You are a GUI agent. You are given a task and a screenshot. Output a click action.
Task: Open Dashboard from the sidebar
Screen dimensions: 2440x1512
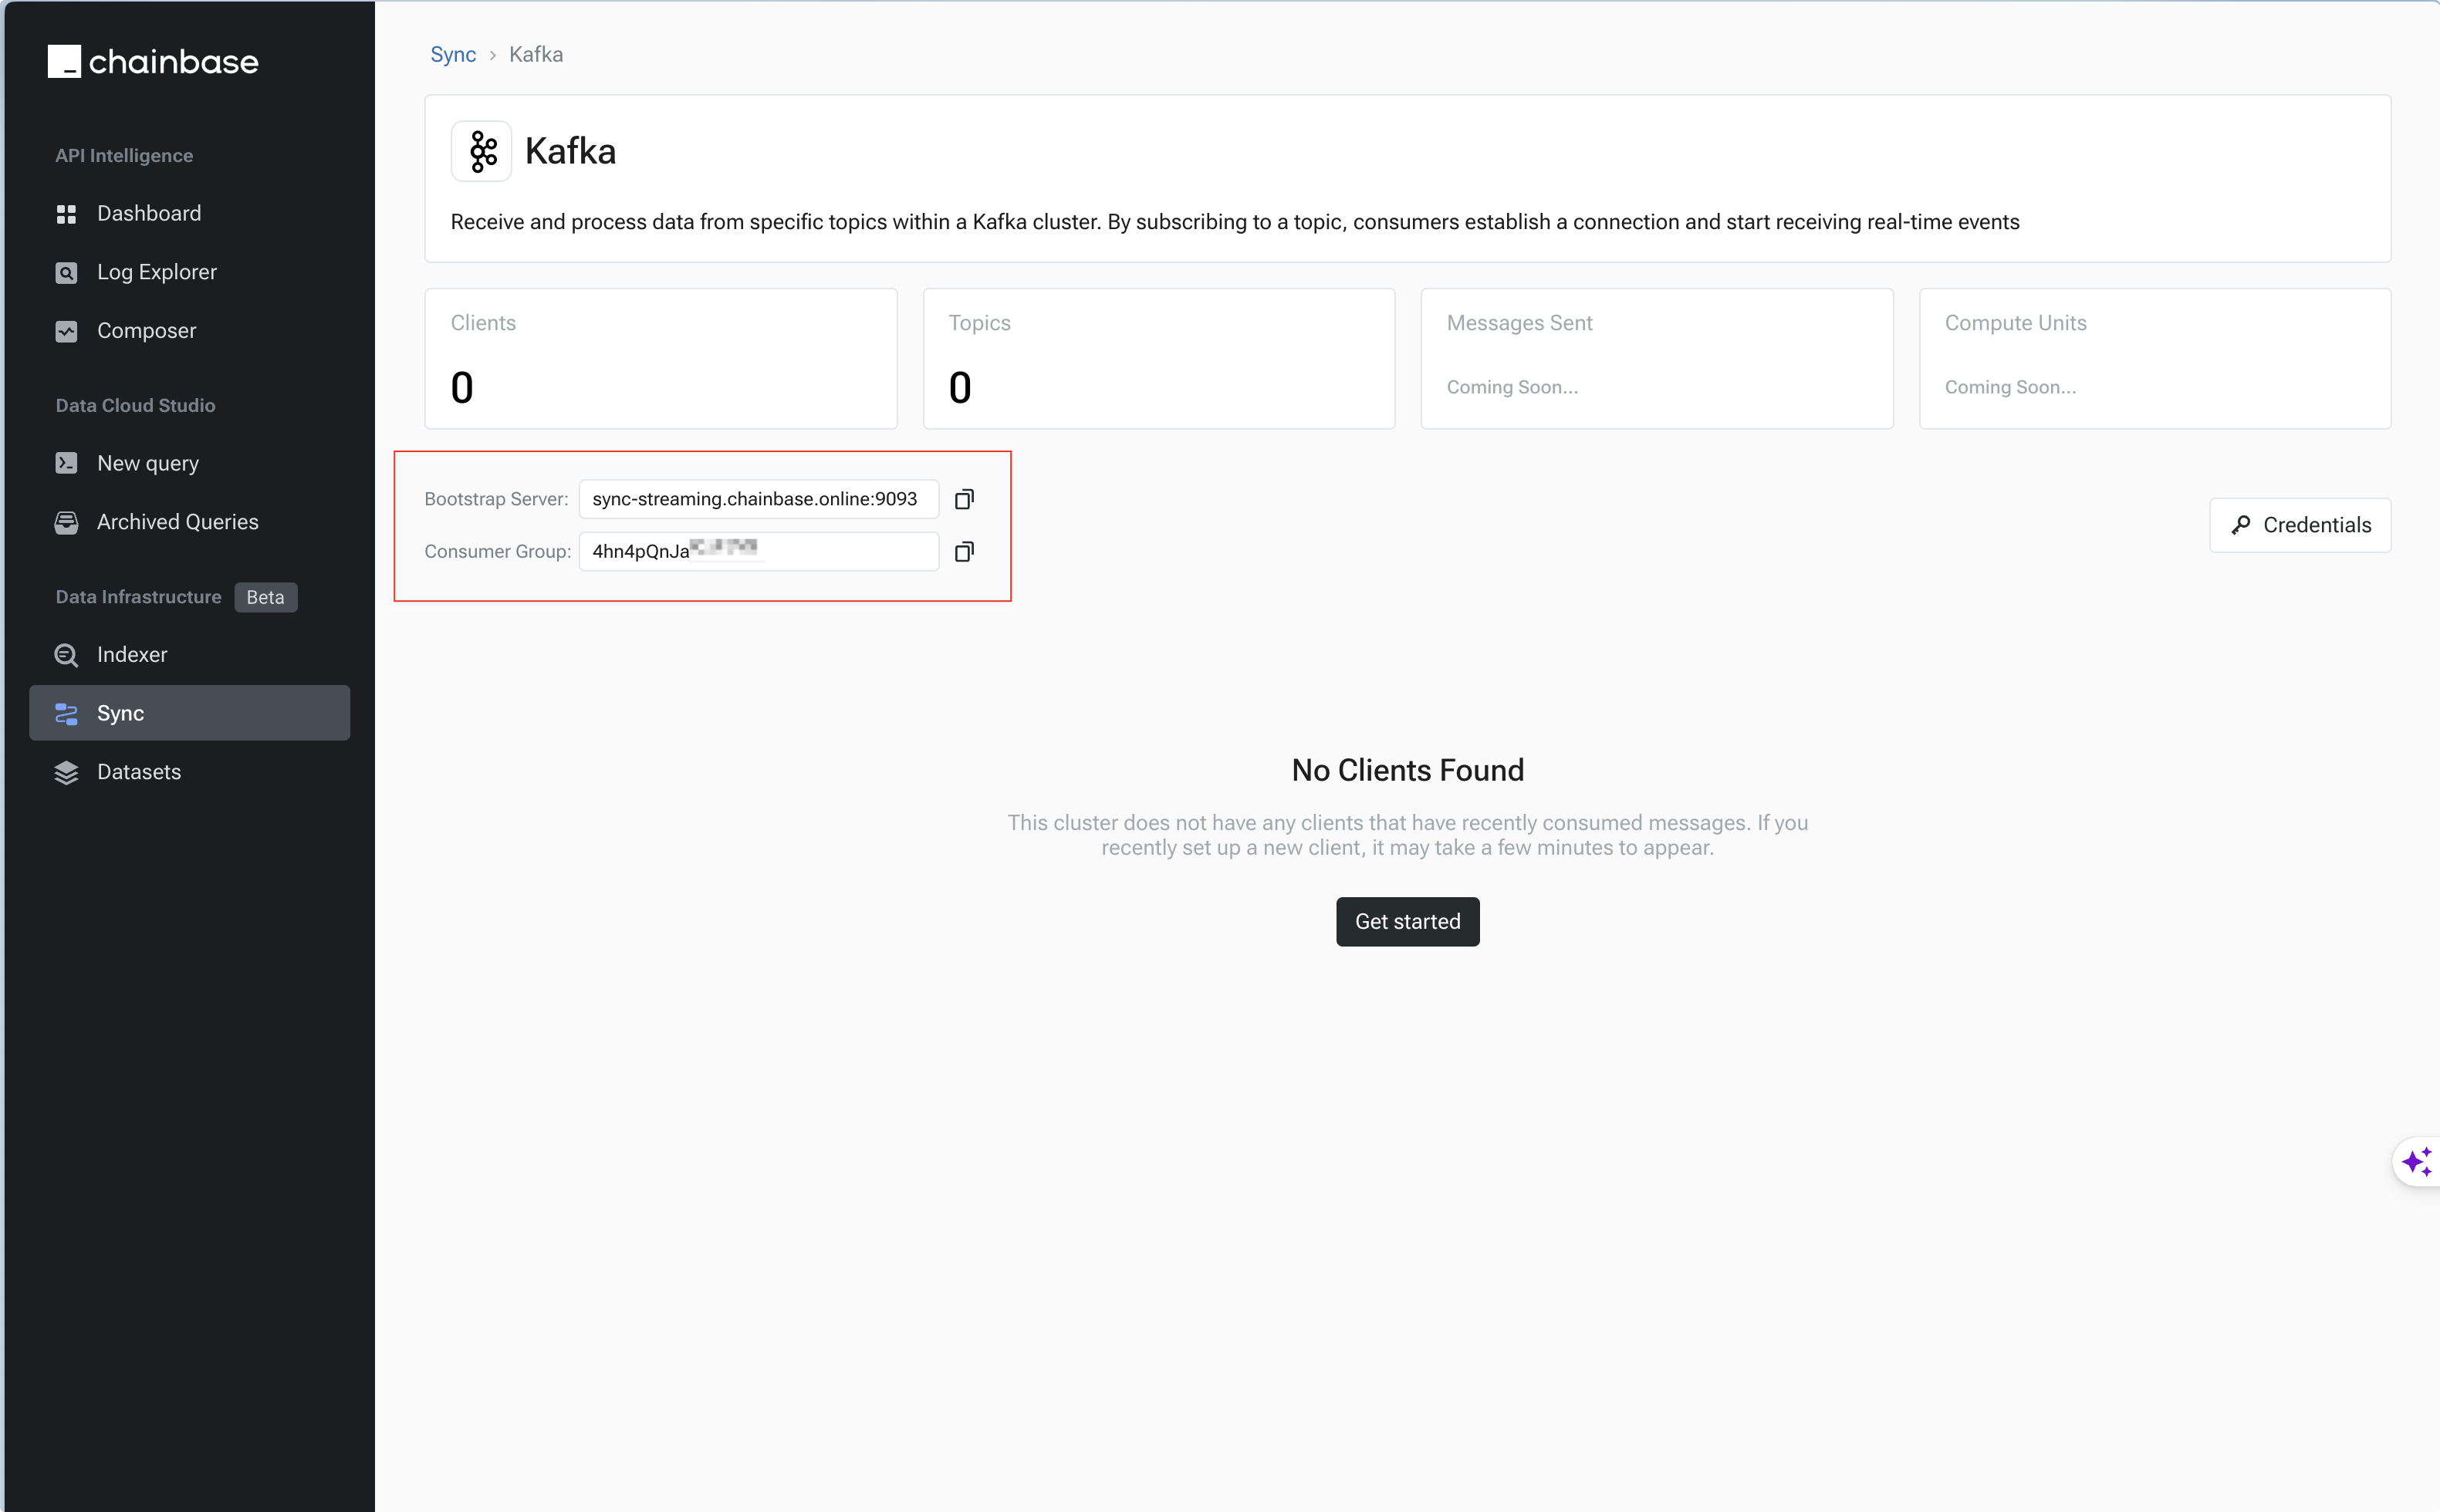pos(148,214)
